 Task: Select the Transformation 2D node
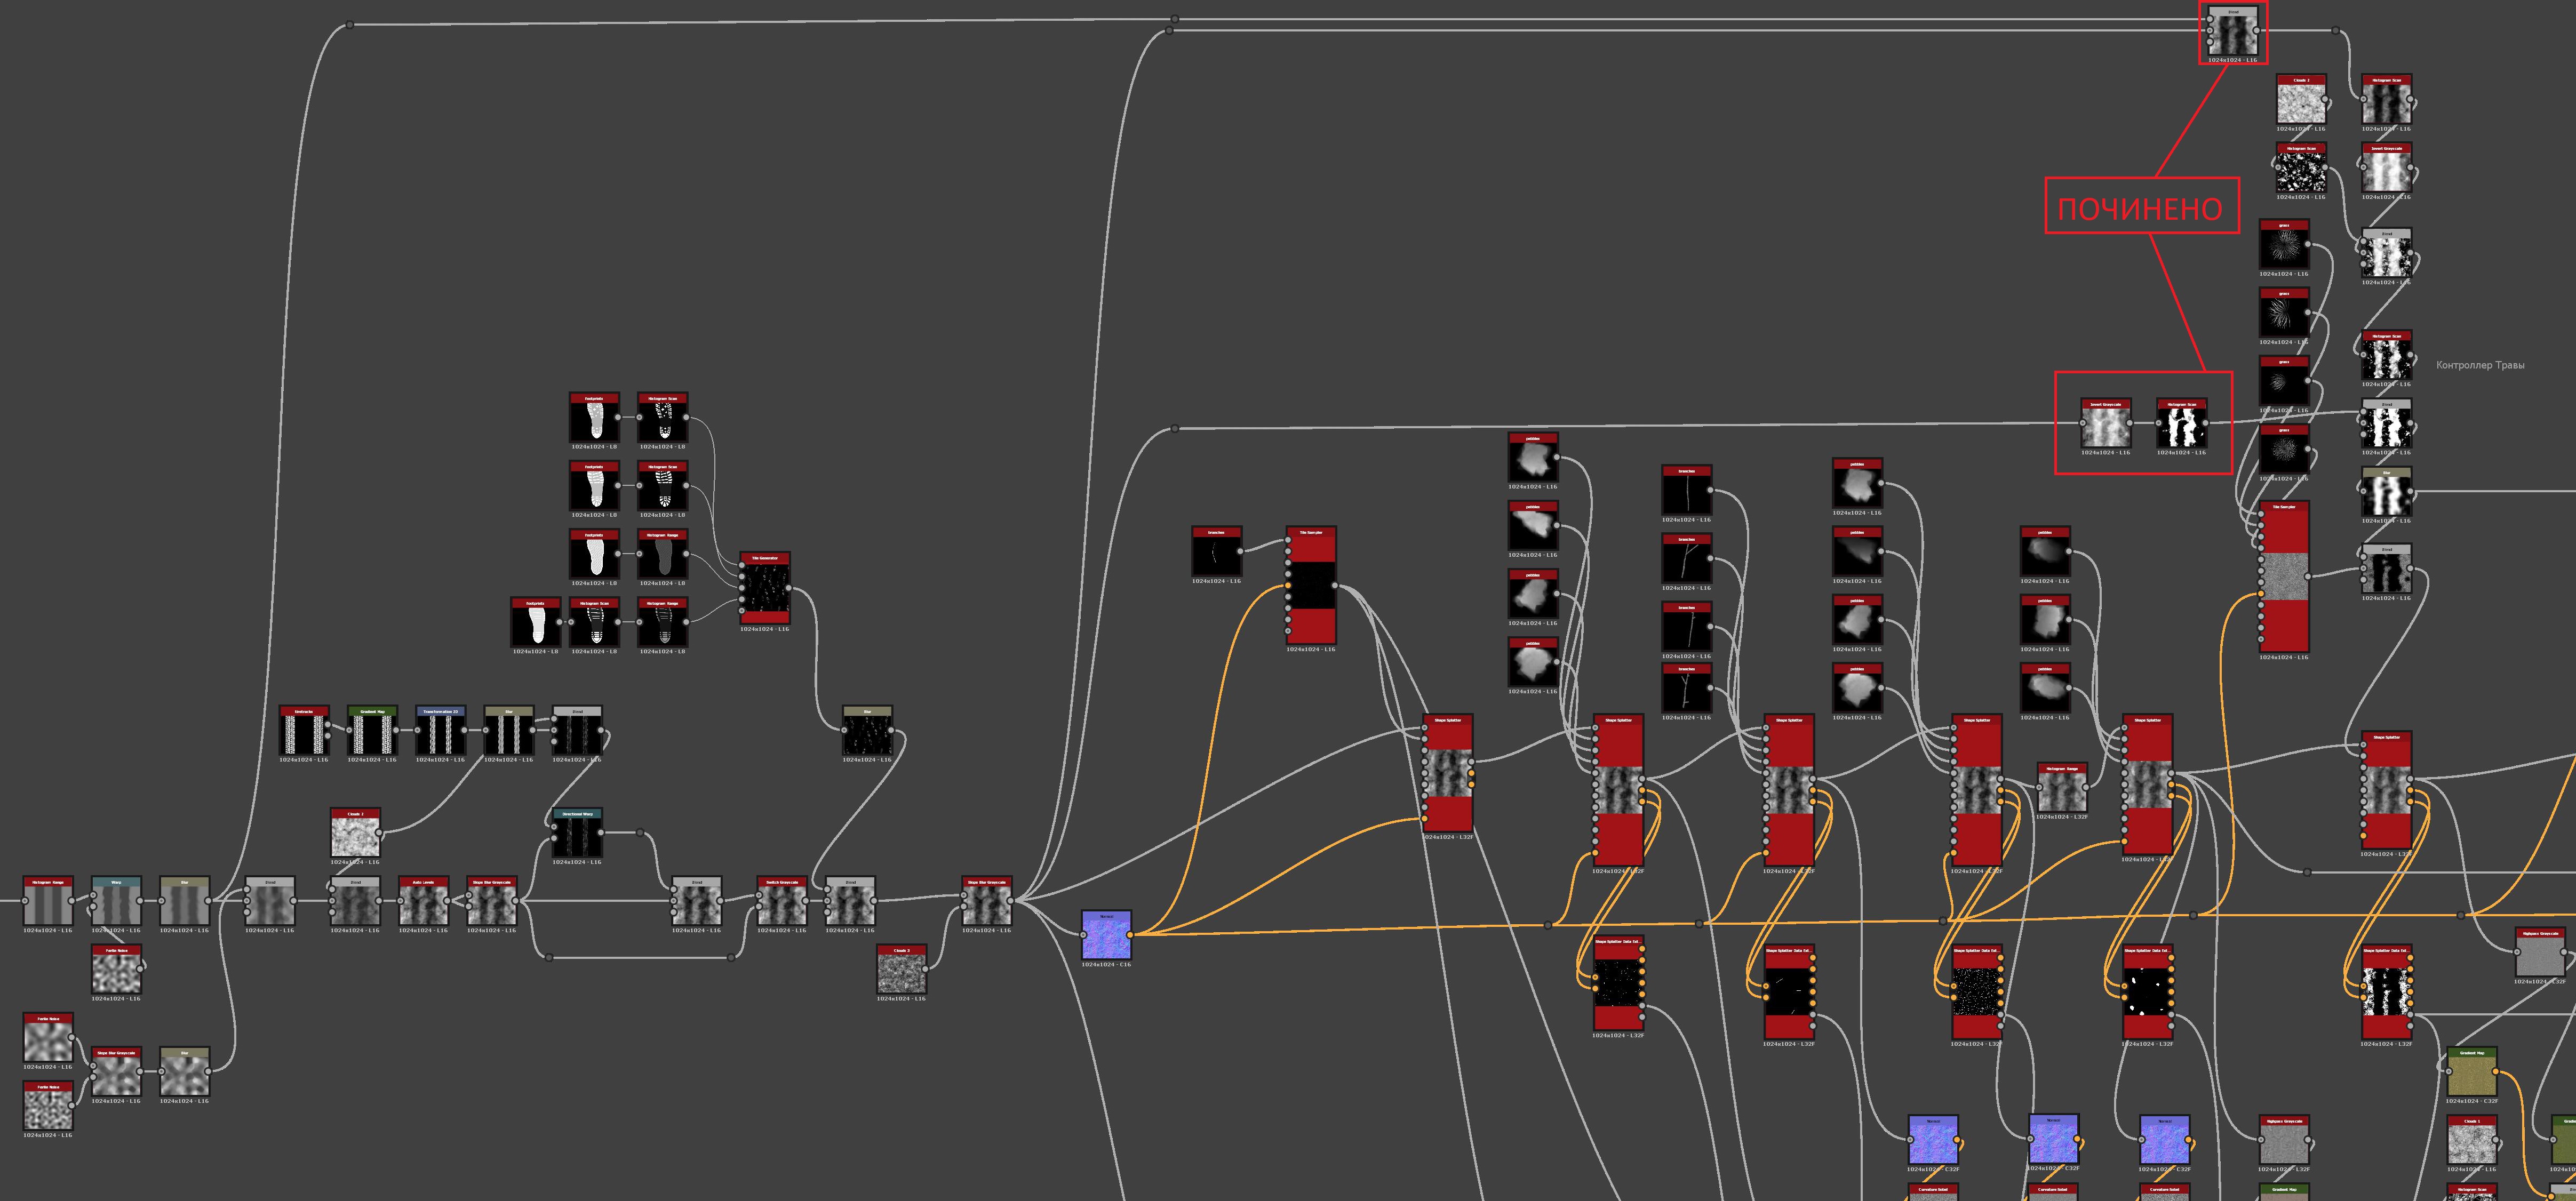(x=440, y=732)
